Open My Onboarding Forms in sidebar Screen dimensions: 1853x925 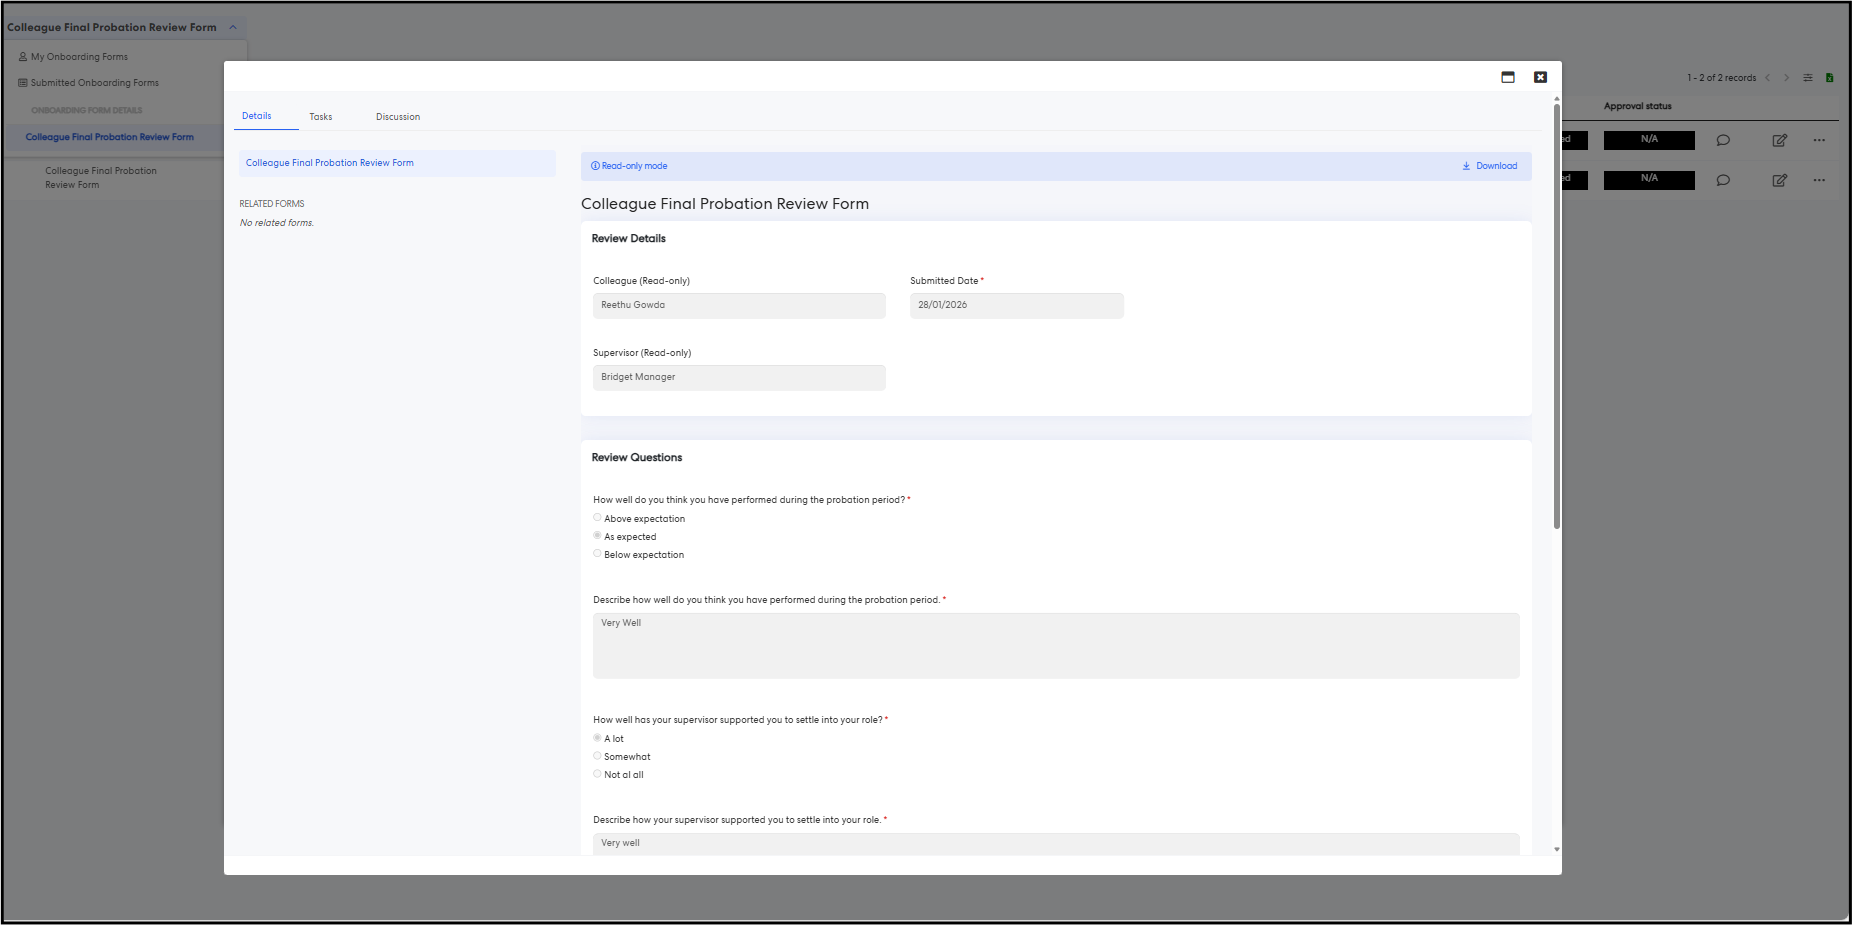79,57
